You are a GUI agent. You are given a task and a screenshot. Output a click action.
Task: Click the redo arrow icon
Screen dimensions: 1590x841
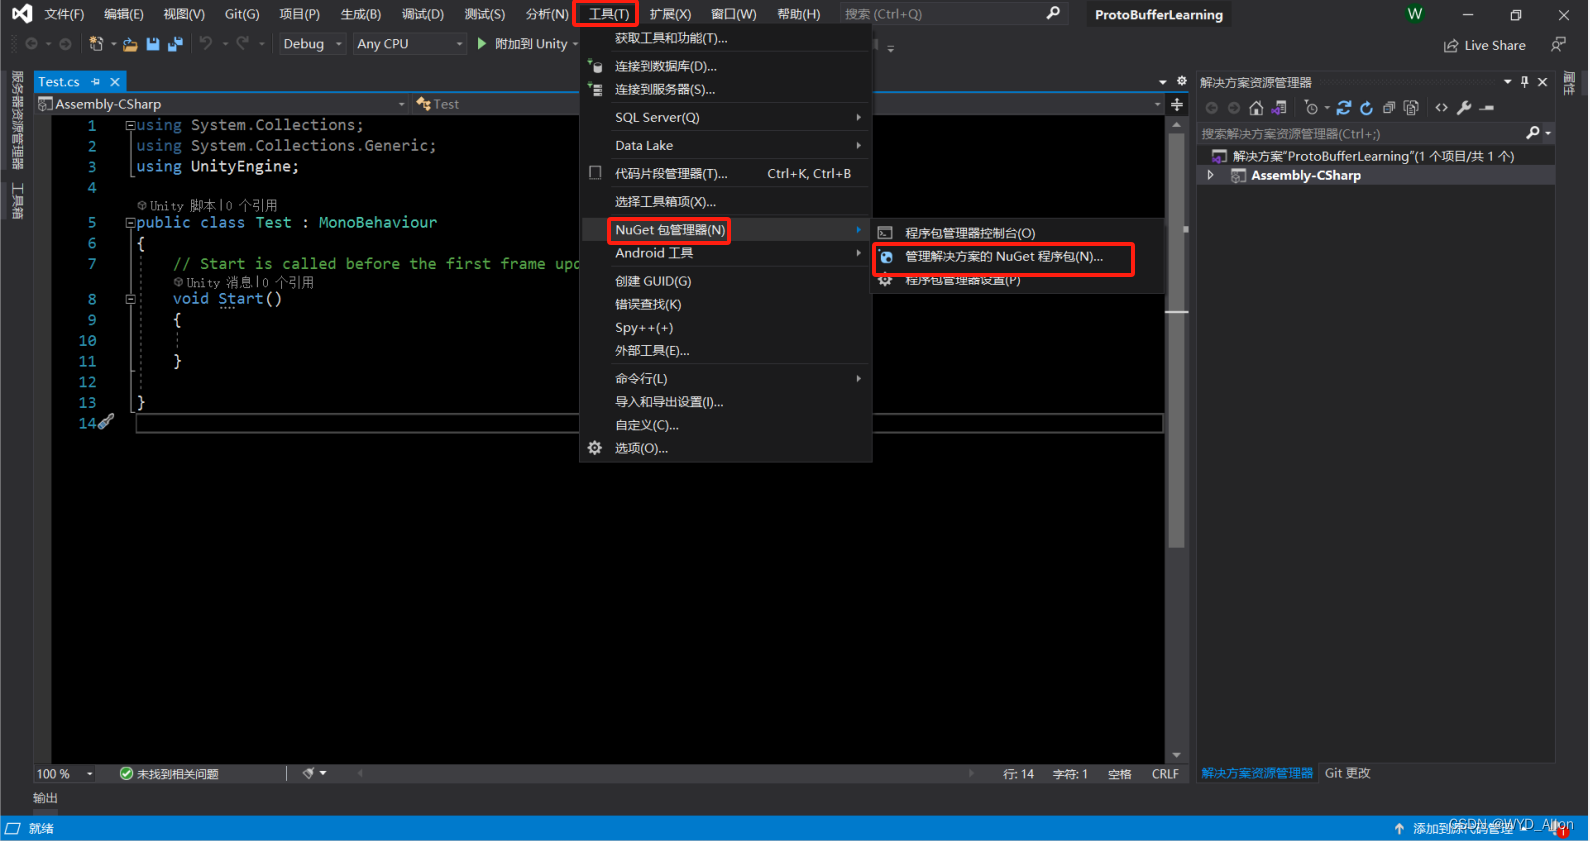click(242, 43)
